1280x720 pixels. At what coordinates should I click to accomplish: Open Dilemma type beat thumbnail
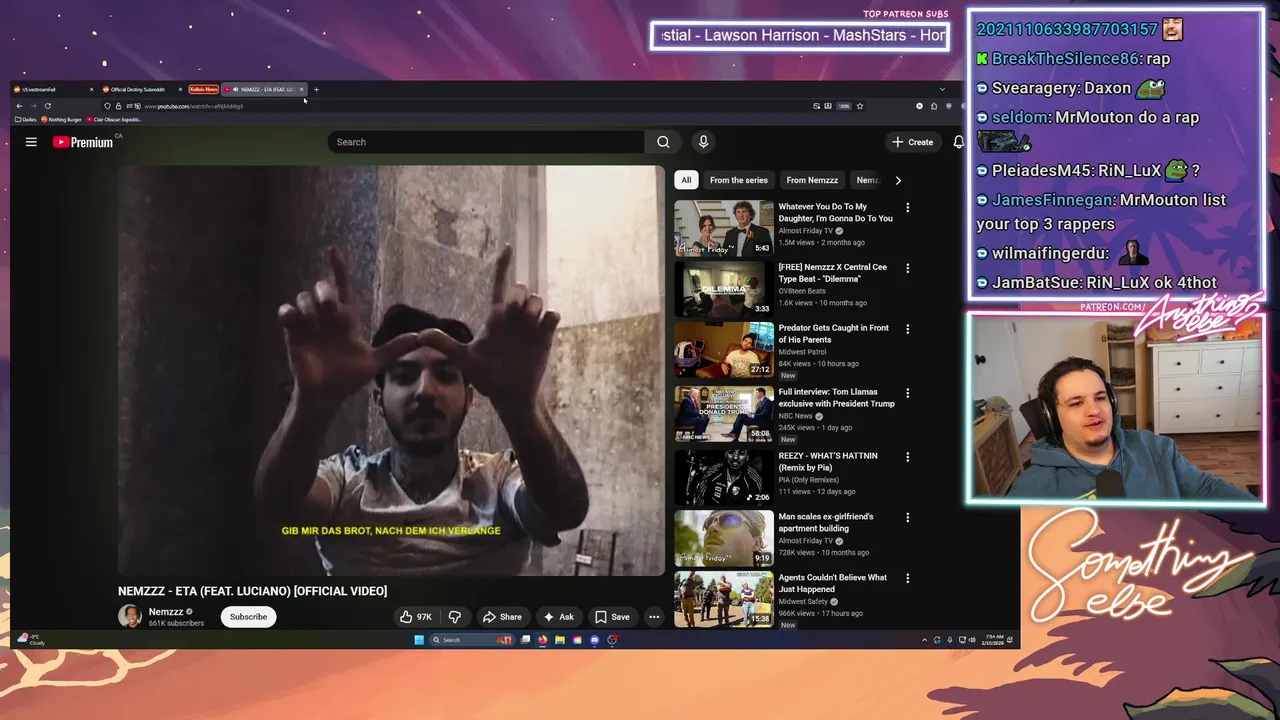724,289
